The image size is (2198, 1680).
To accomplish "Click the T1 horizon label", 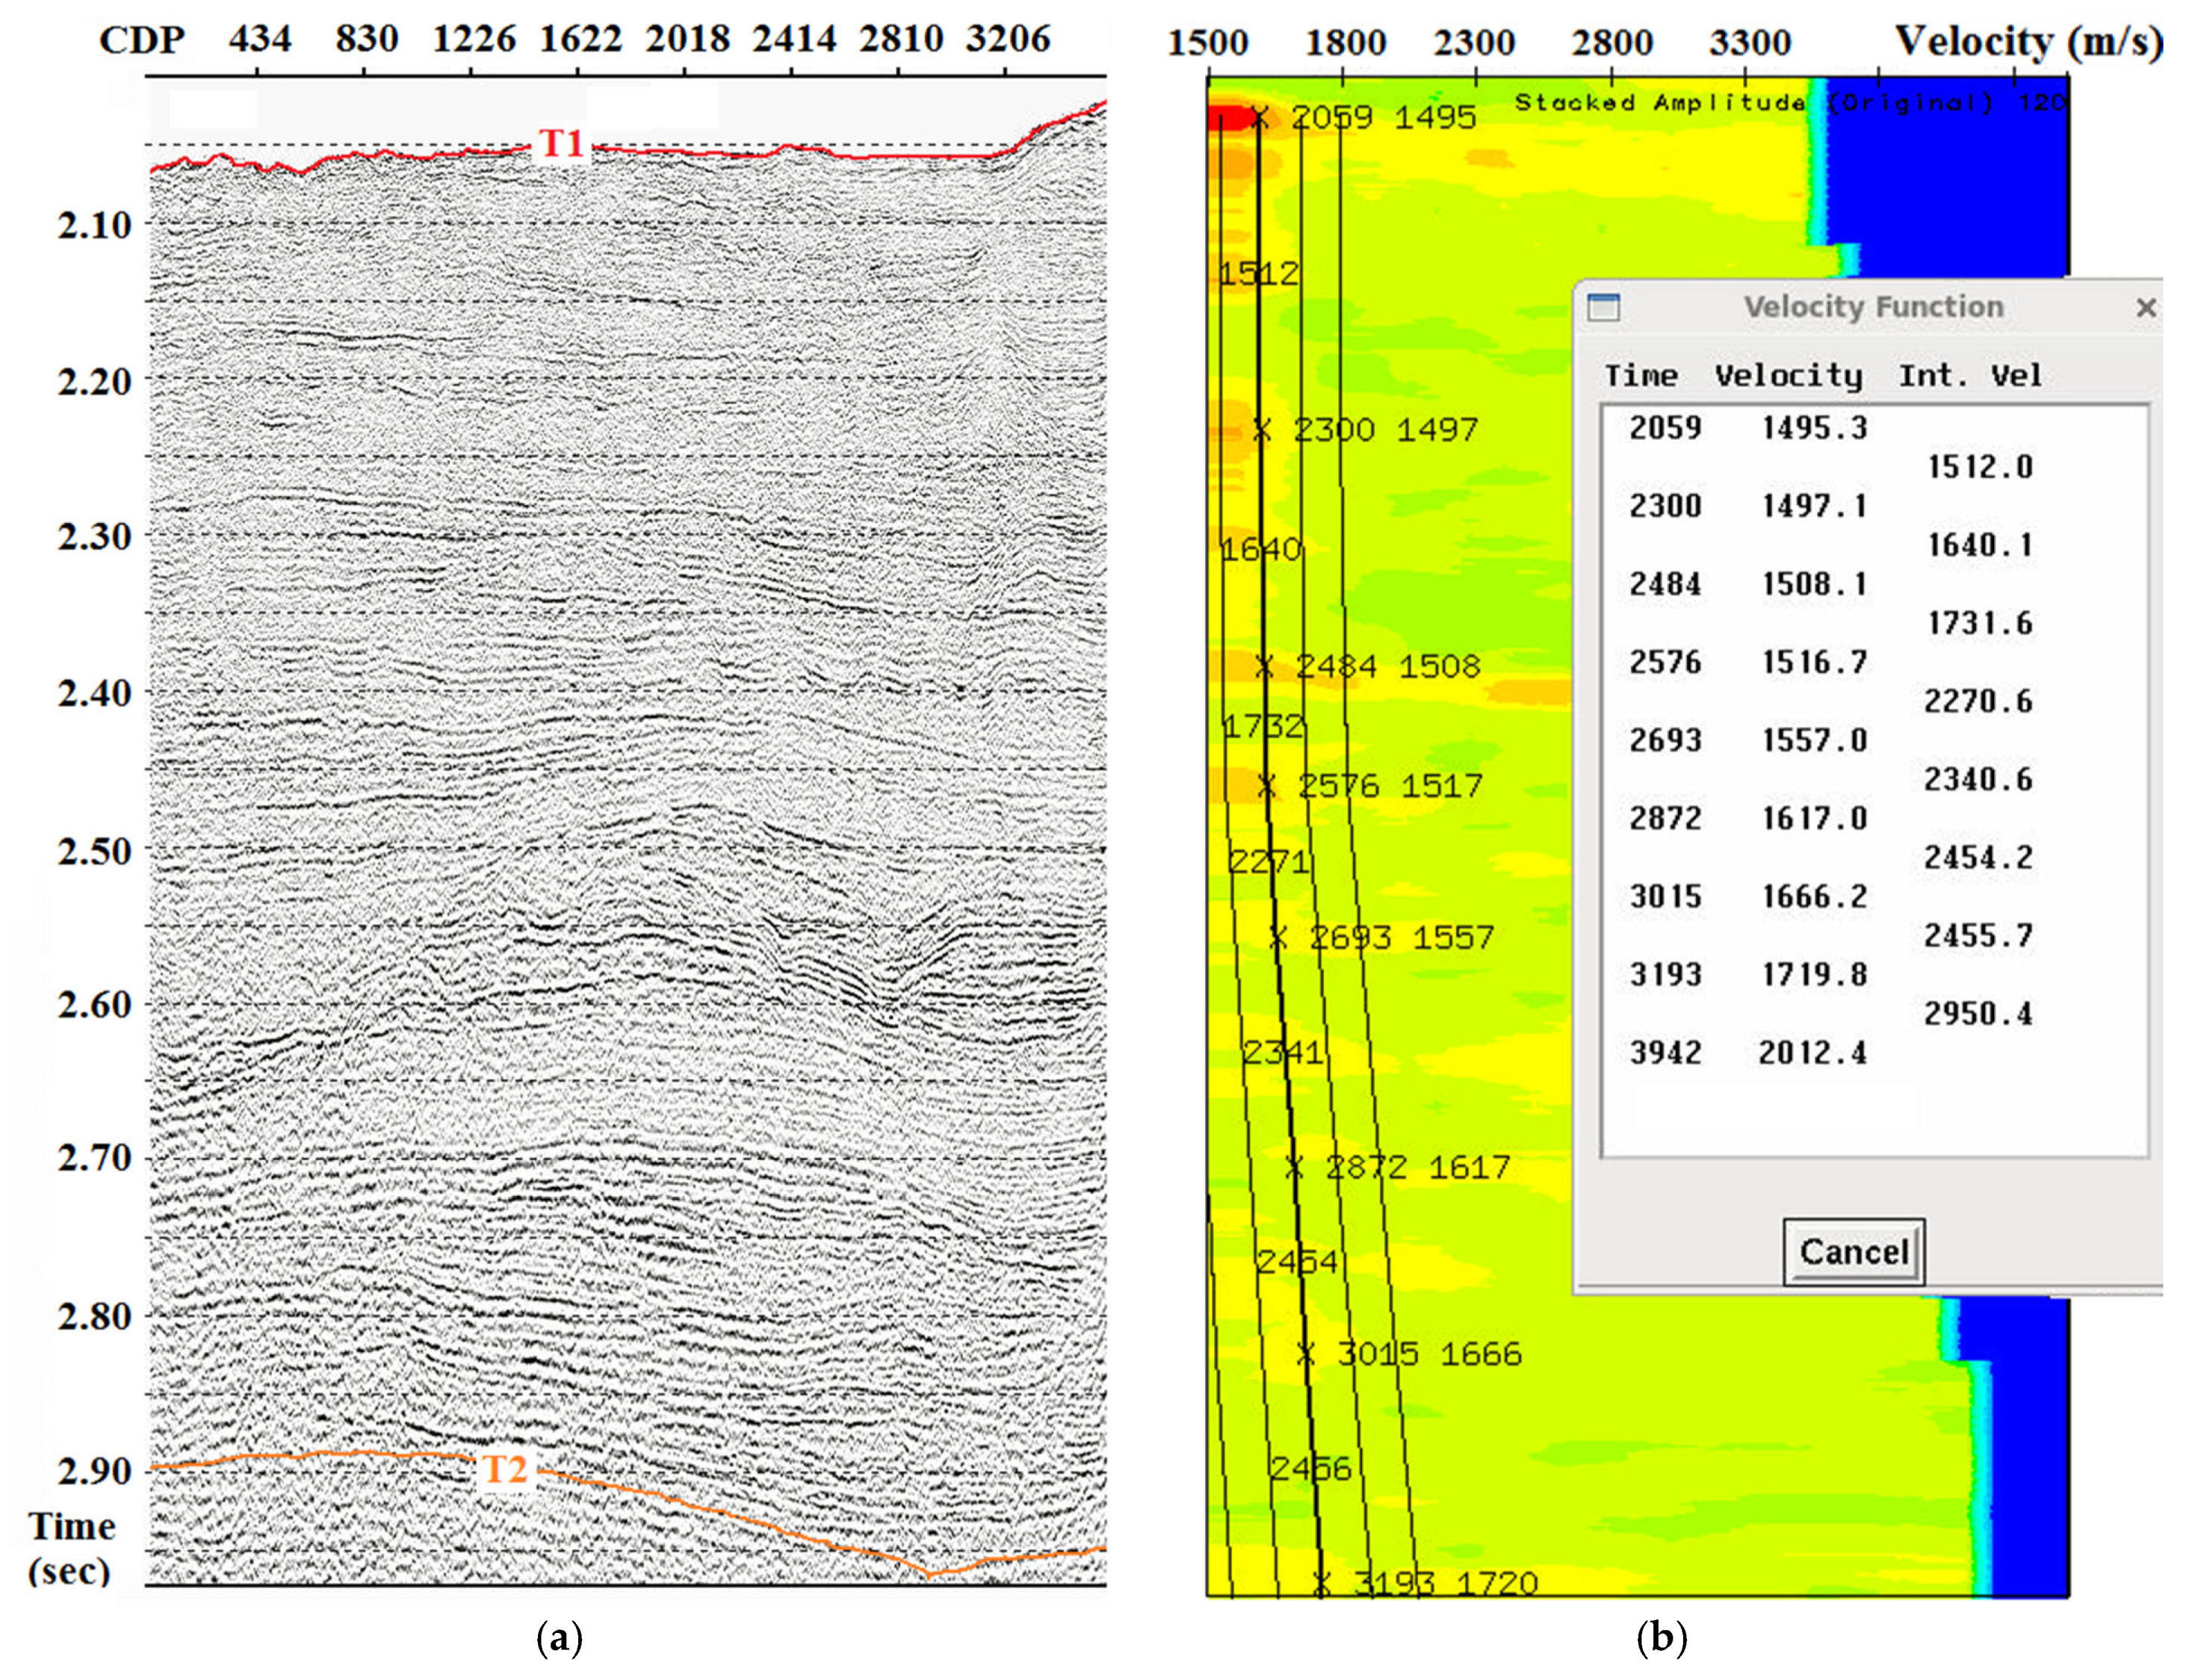I will [x=561, y=144].
